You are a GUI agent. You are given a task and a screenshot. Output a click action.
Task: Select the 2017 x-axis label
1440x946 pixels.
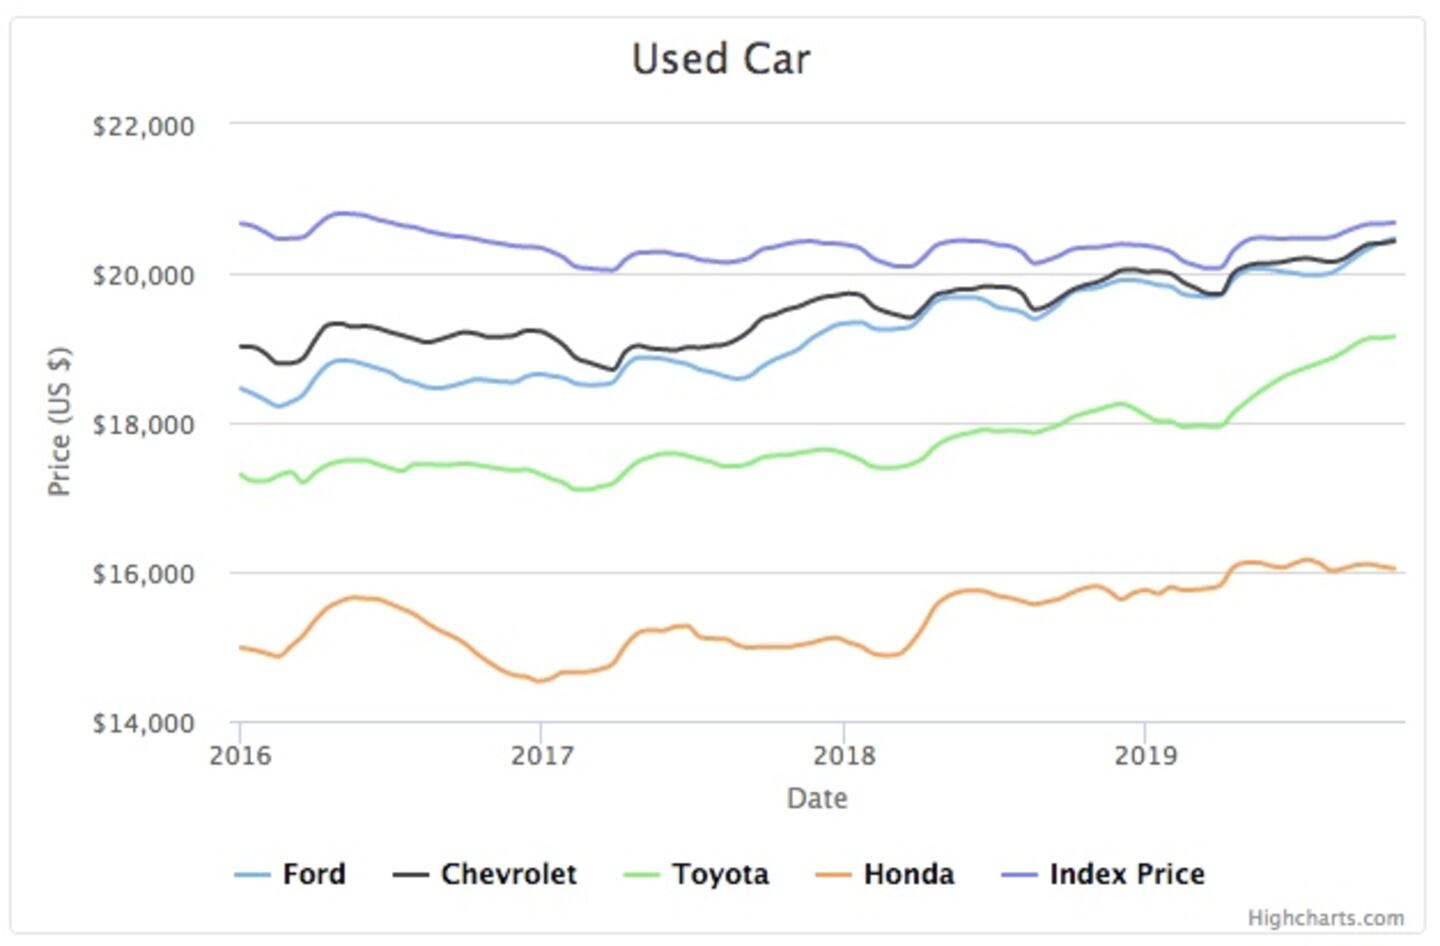click(x=542, y=755)
